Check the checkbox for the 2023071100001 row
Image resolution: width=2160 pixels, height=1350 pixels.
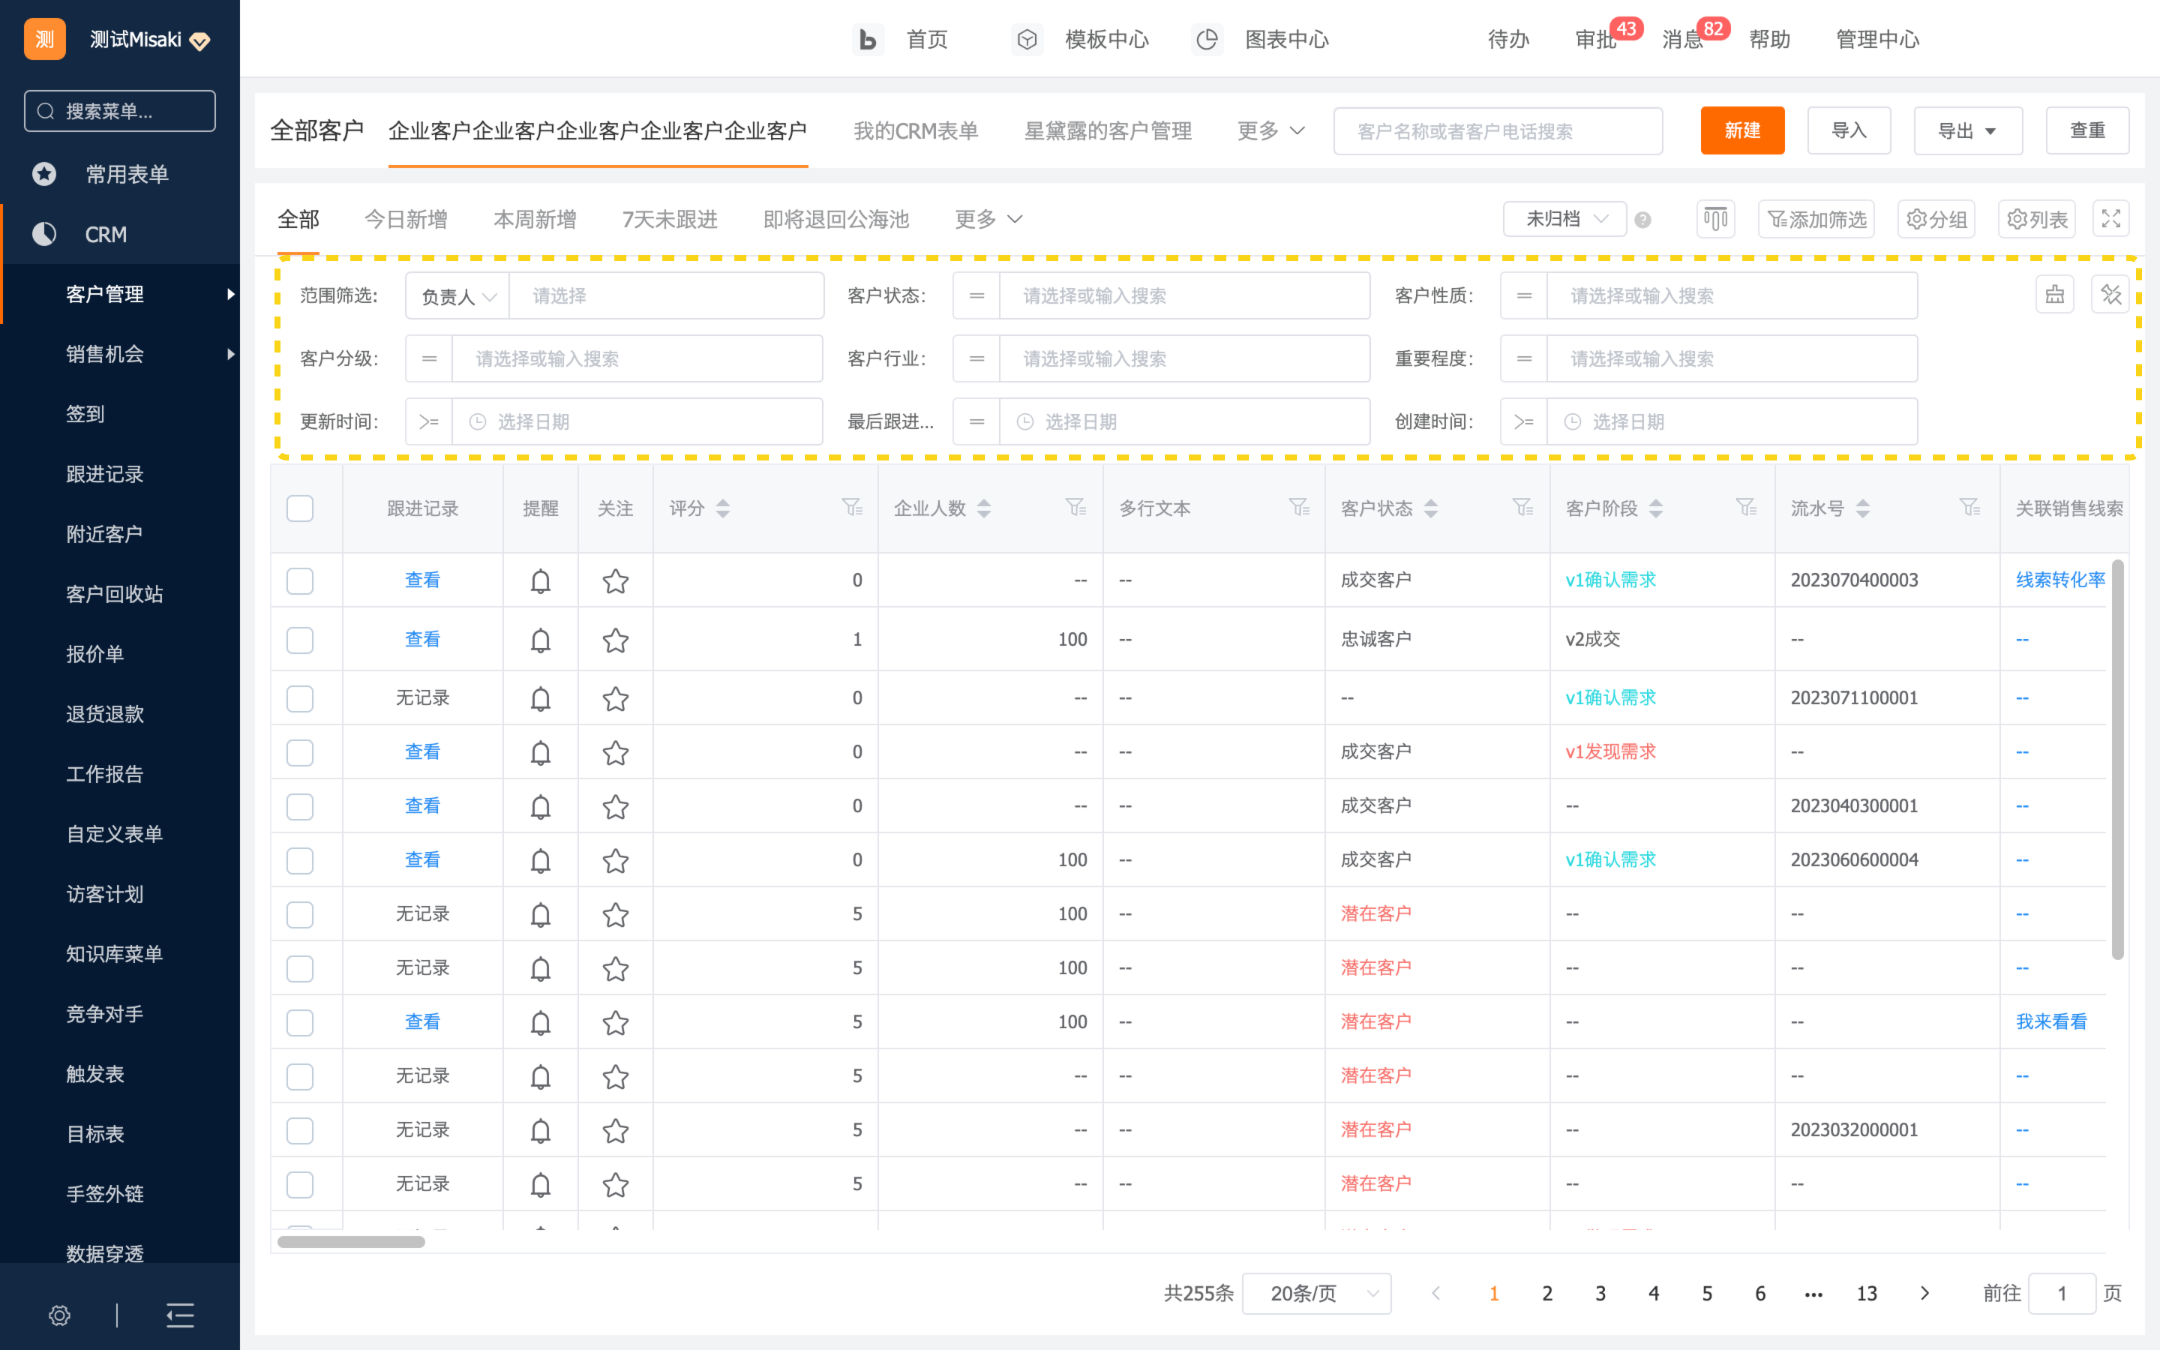(x=300, y=698)
